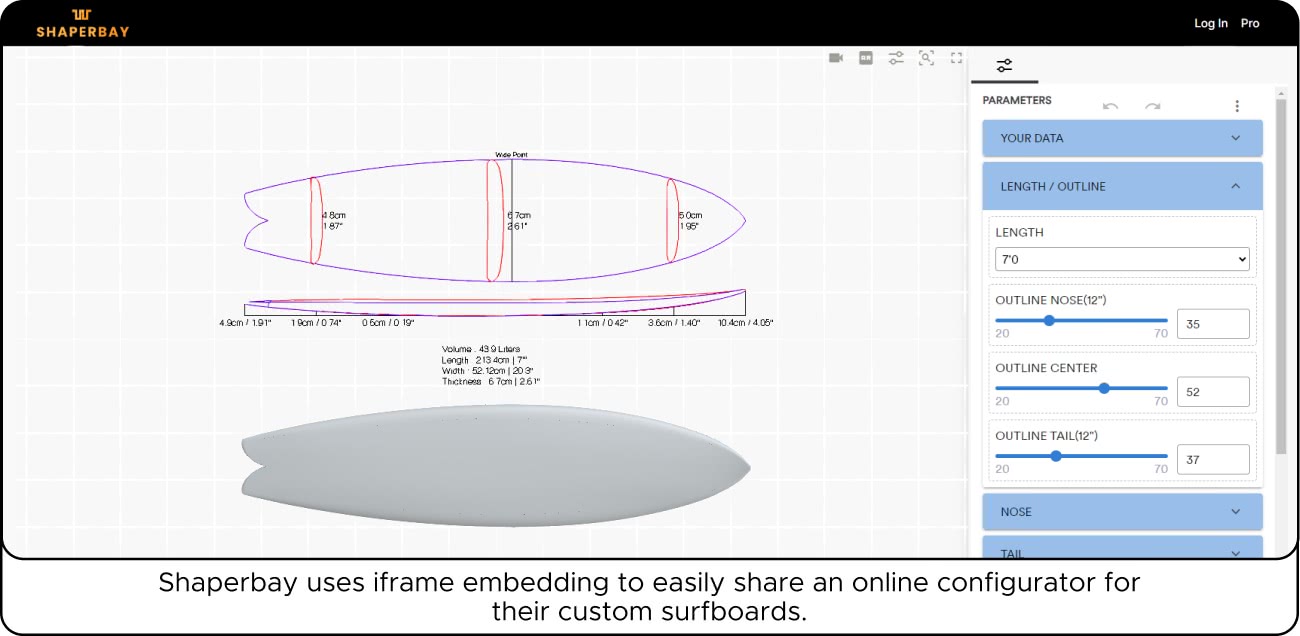Collapse the Length / Outline section
The height and width of the screenshot is (636, 1300).
(x=1122, y=186)
